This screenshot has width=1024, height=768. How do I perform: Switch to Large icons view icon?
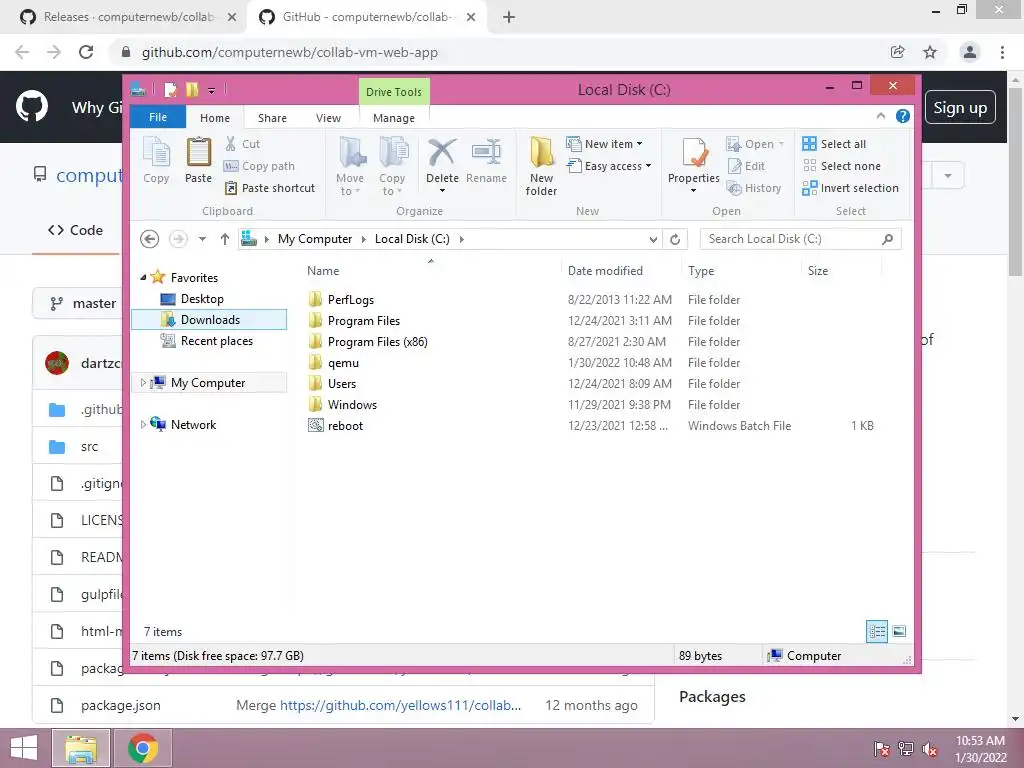click(x=899, y=631)
